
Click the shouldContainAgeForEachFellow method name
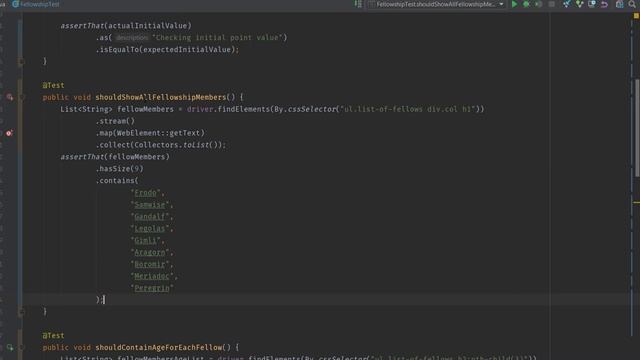(159, 347)
